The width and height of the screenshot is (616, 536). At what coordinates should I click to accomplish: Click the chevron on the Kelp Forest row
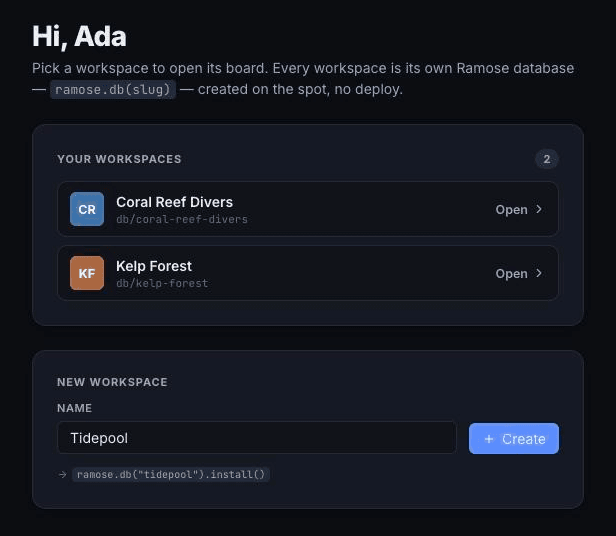tap(539, 273)
